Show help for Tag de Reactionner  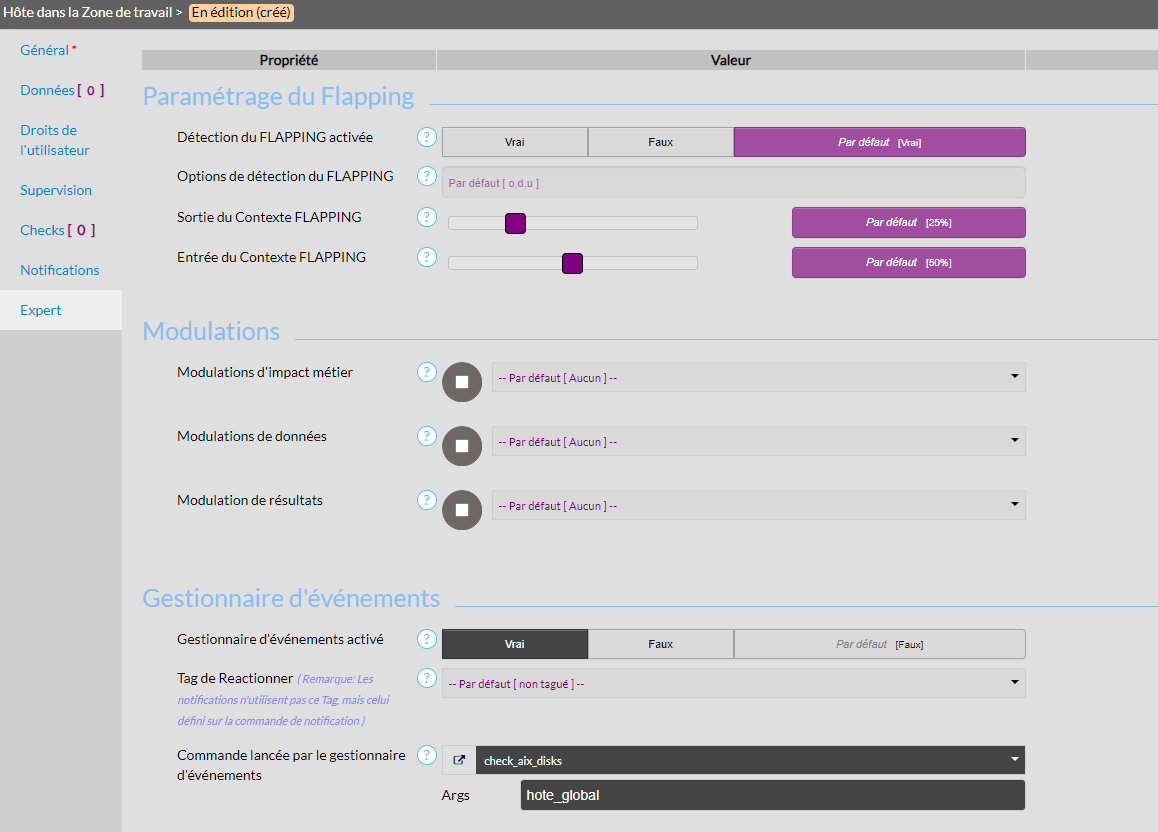point(427,678)
